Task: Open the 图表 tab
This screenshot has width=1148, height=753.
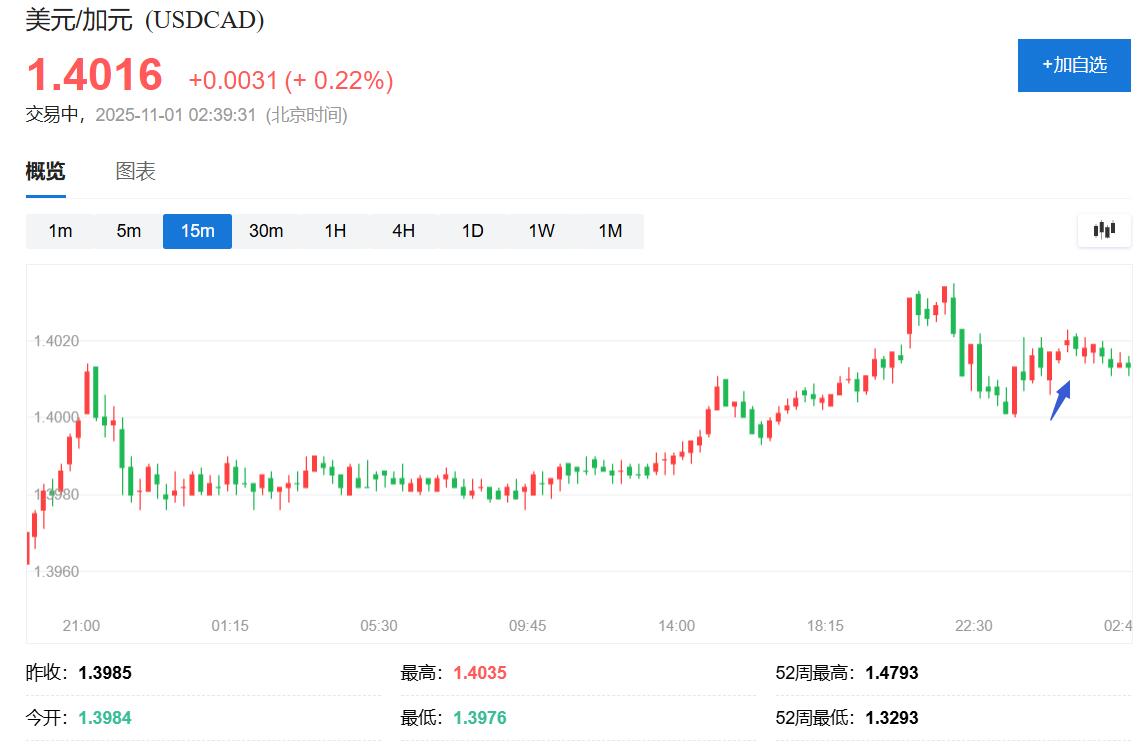Action: click(x=136, y=171)
